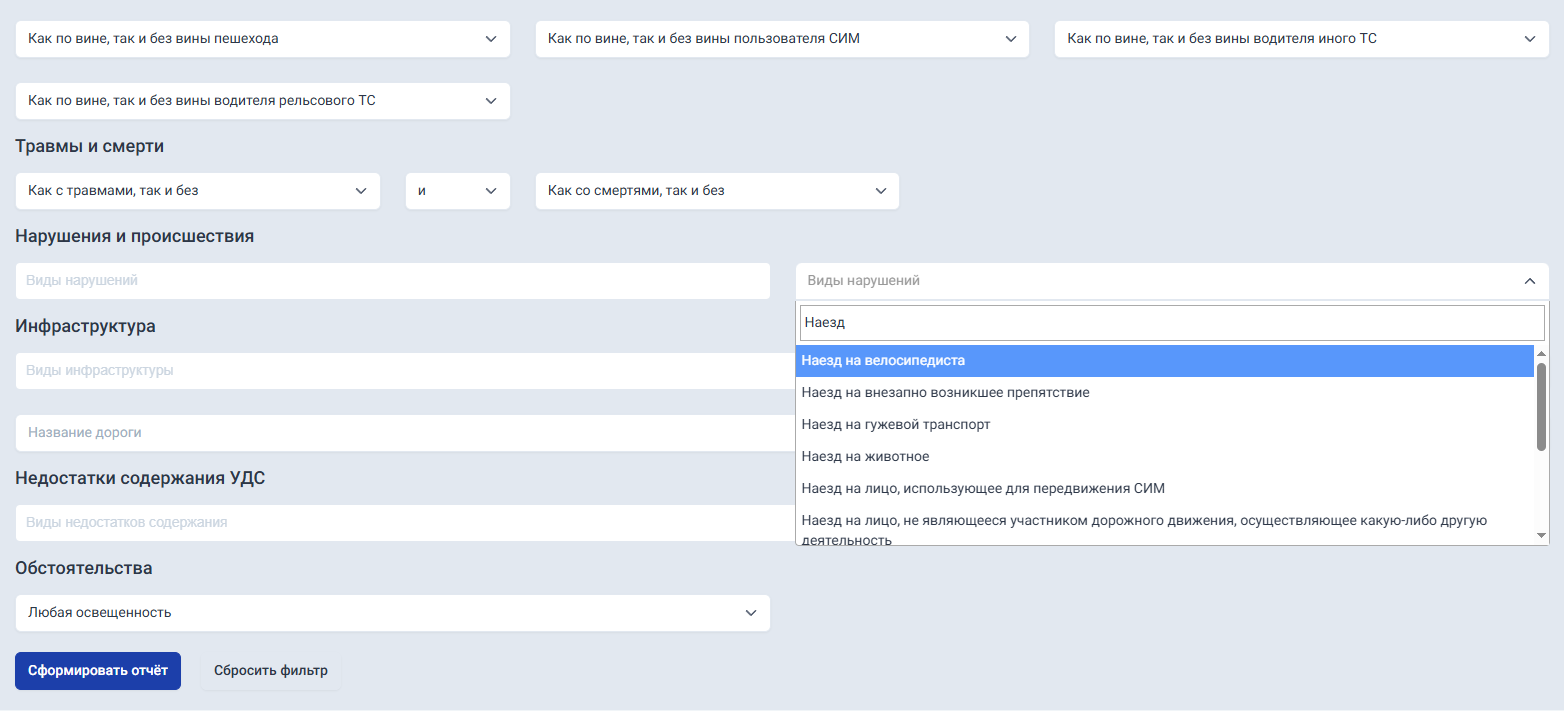Click the left 'Виды нарушений' input field
This screenshot has width=1564, height=711.
(x=392, y=281)
